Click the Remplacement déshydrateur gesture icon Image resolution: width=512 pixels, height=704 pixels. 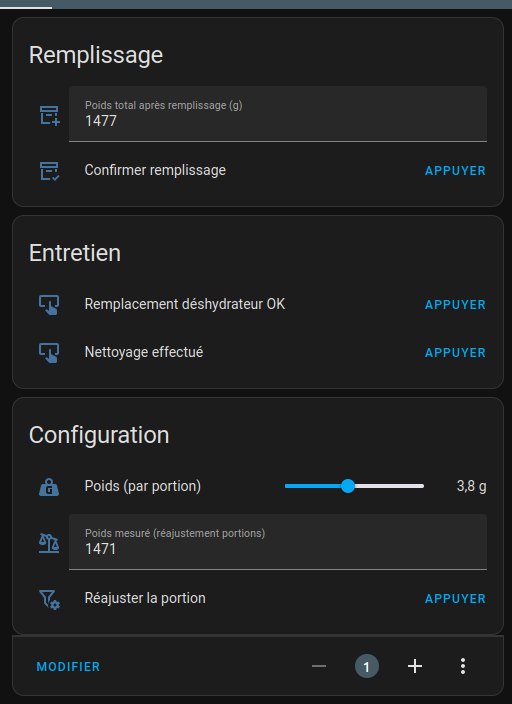click(x=49, y=304)
